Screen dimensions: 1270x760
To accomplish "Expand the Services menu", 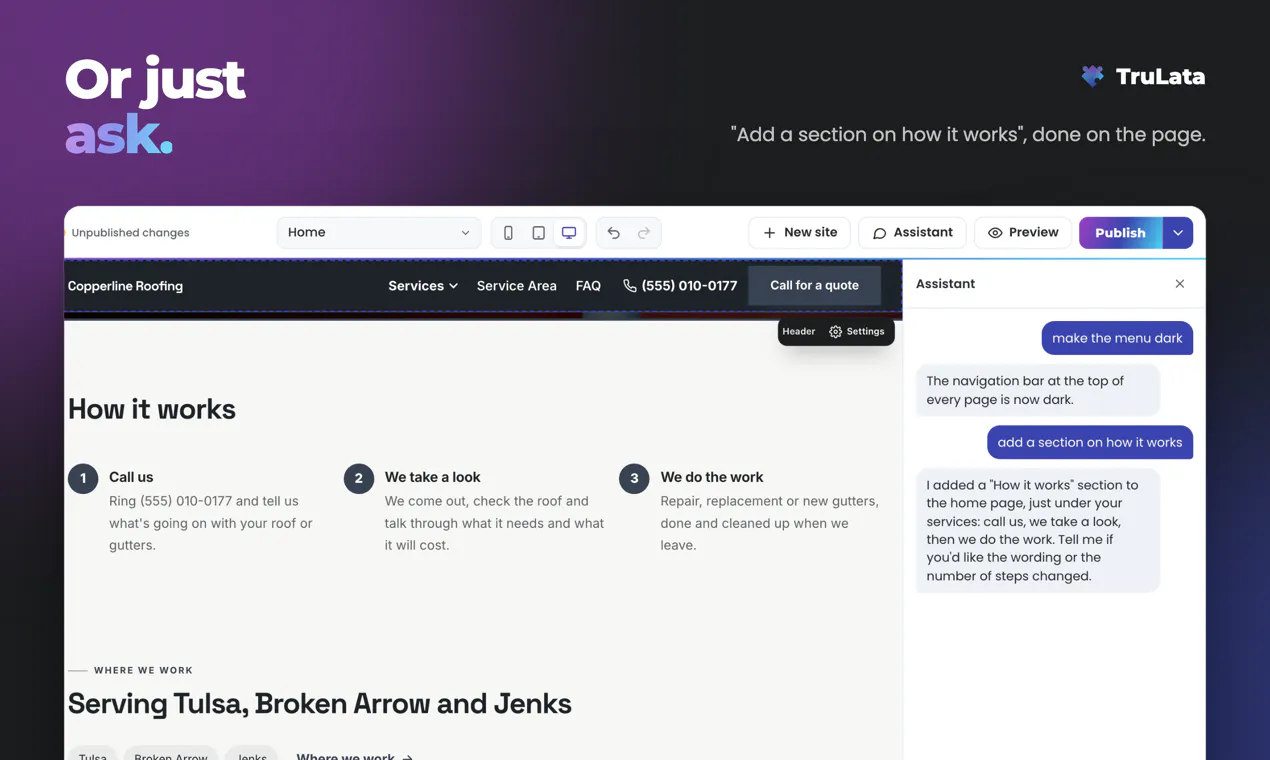I will coord(423,286).
